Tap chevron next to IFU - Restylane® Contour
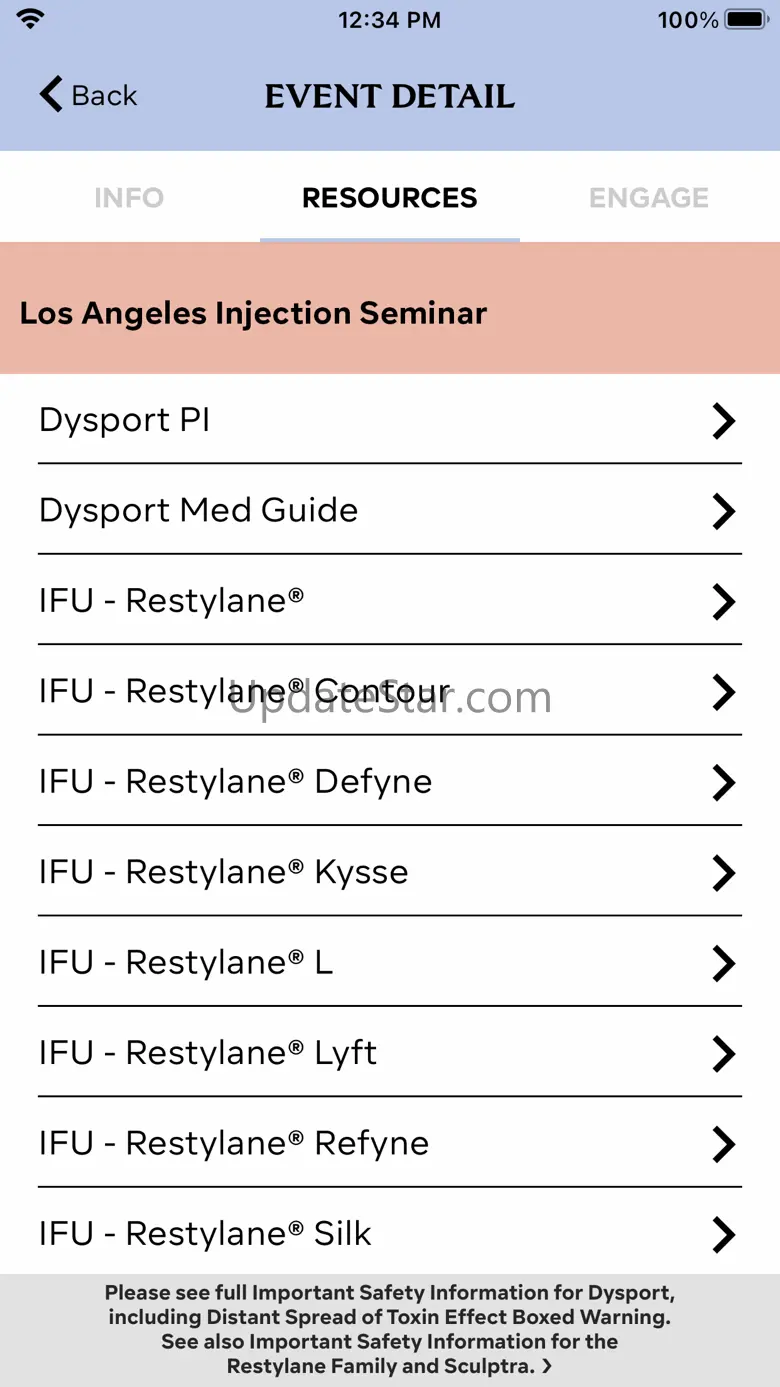Screen dimensions: 780x1387 point(723,692)
